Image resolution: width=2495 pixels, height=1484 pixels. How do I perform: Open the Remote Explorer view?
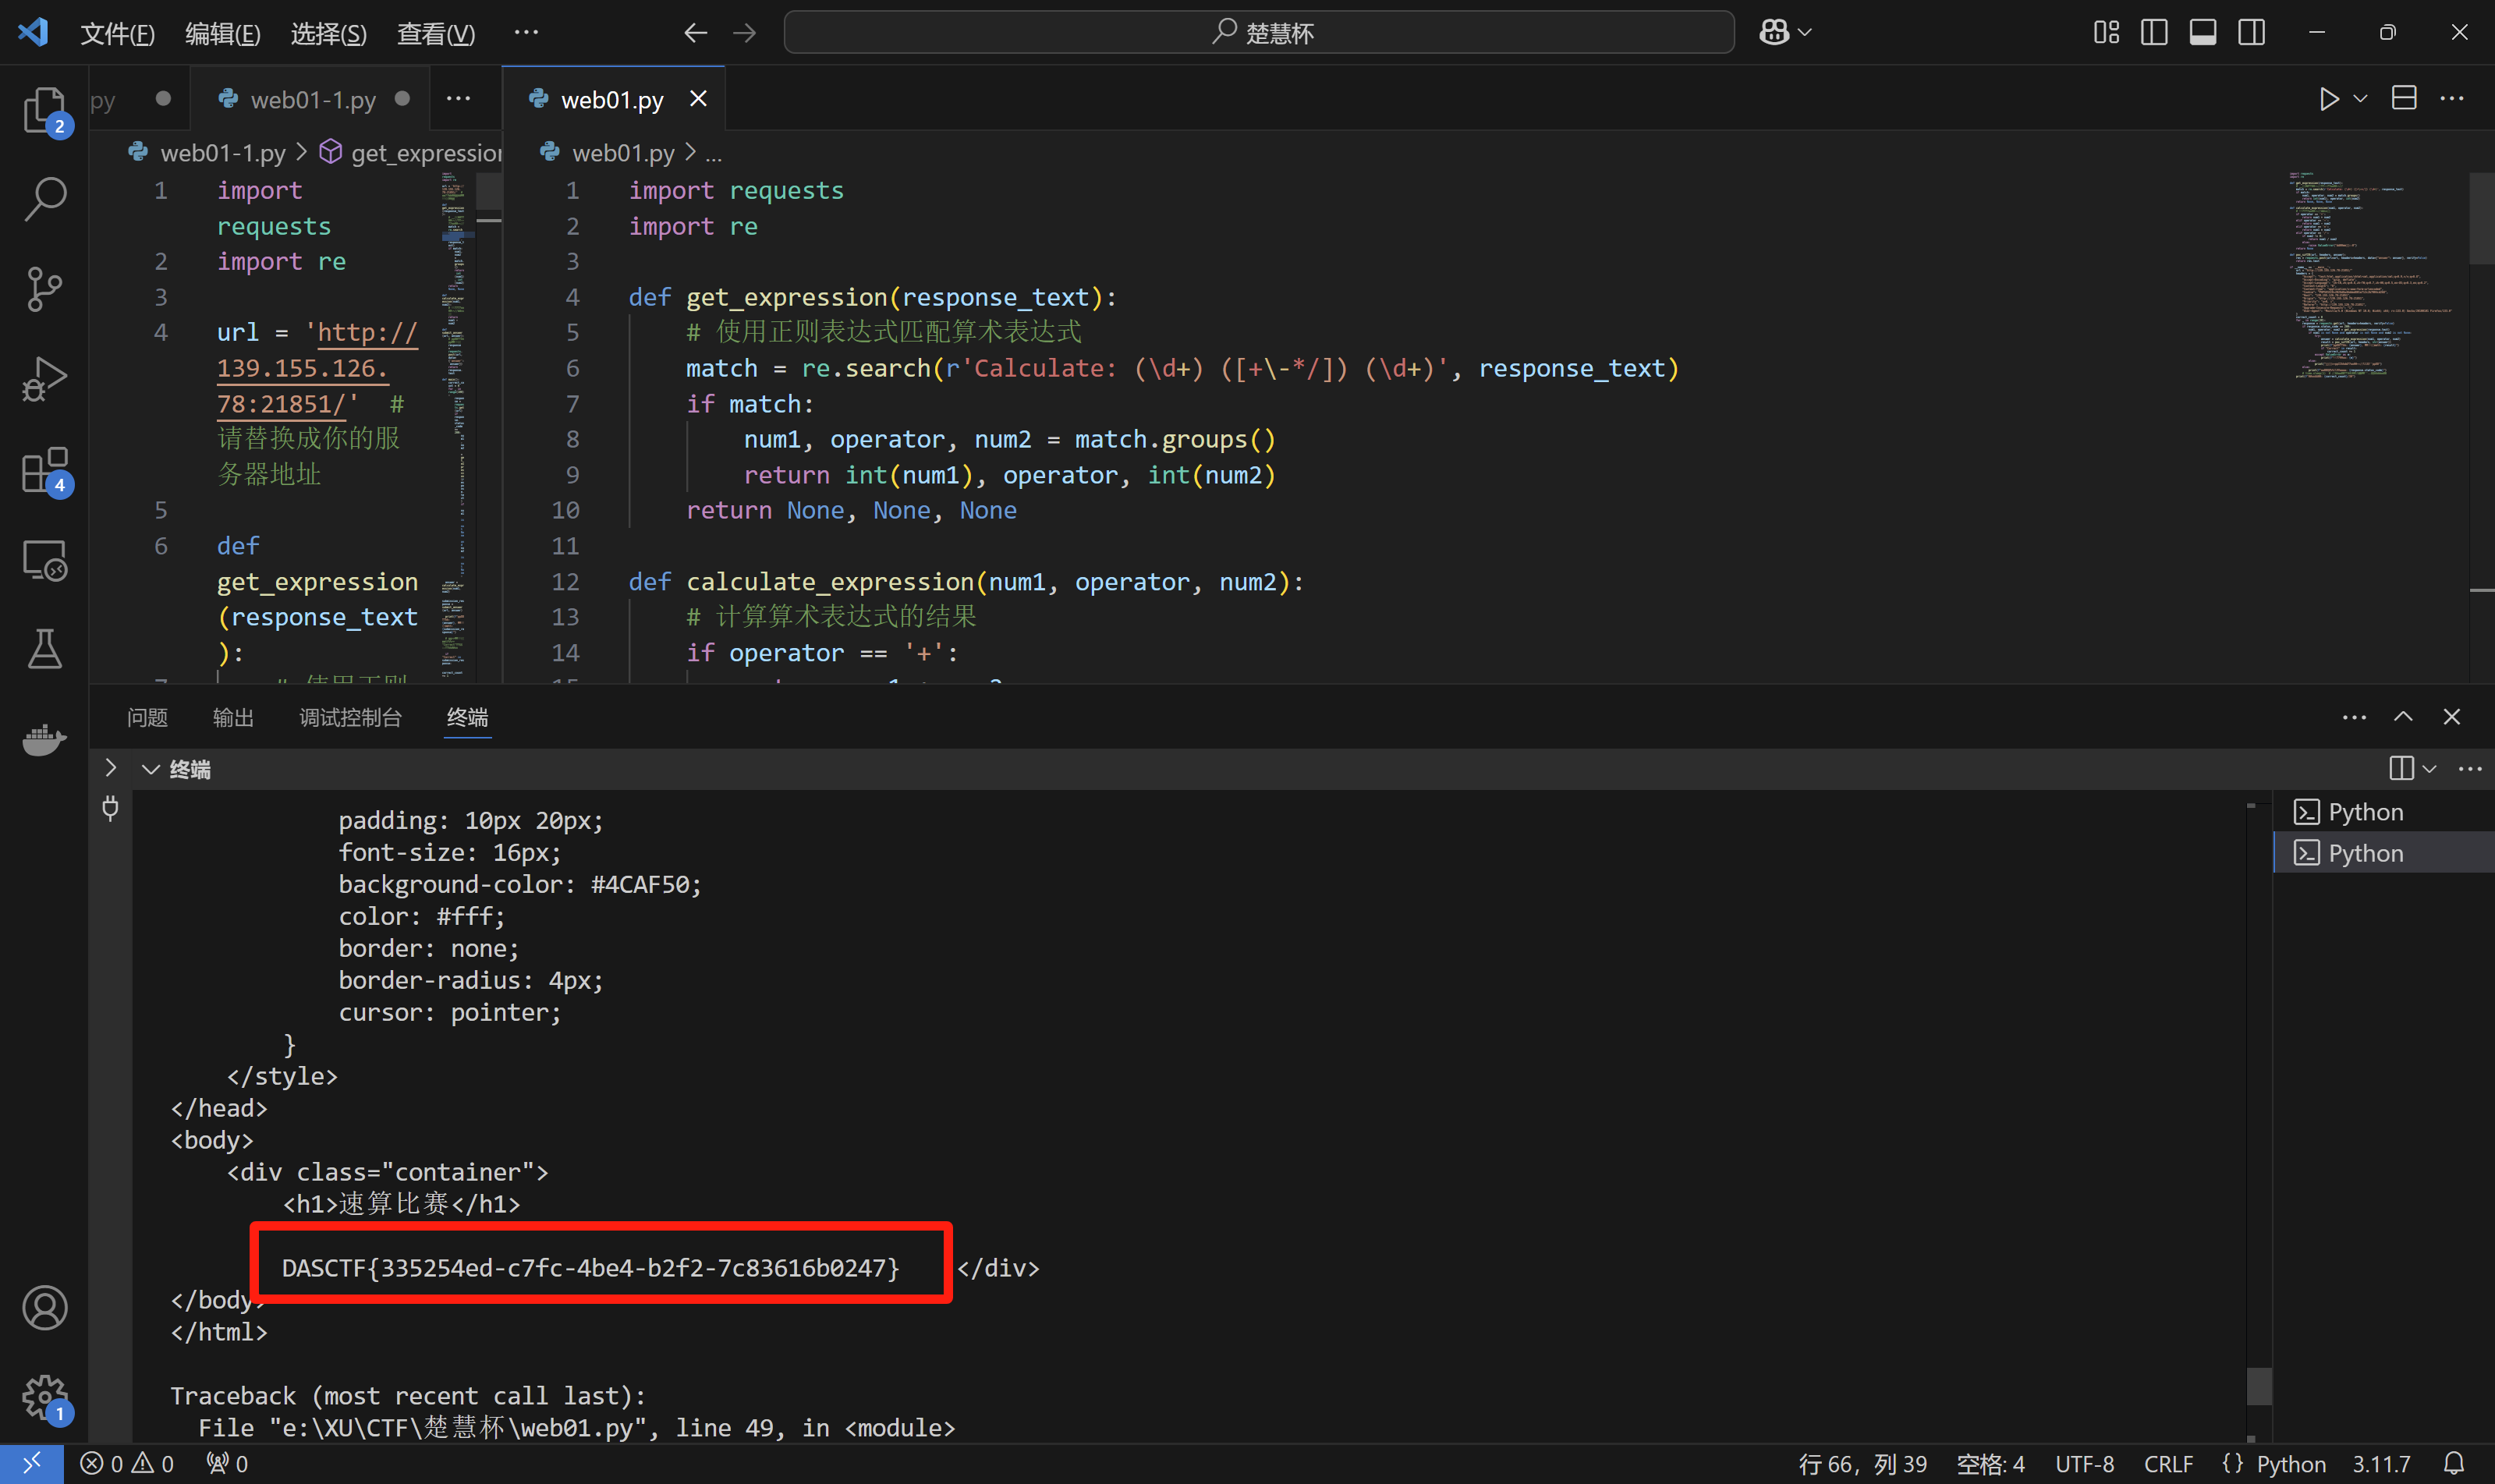tap(44, 560)
